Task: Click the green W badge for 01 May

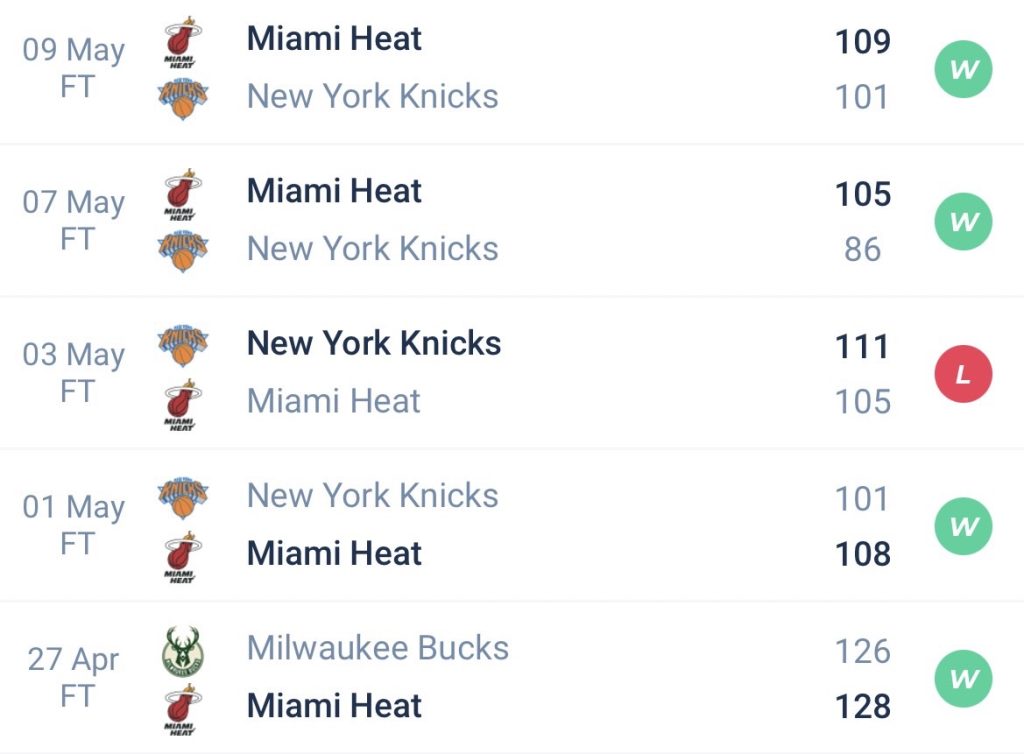Action: point(963,527)
